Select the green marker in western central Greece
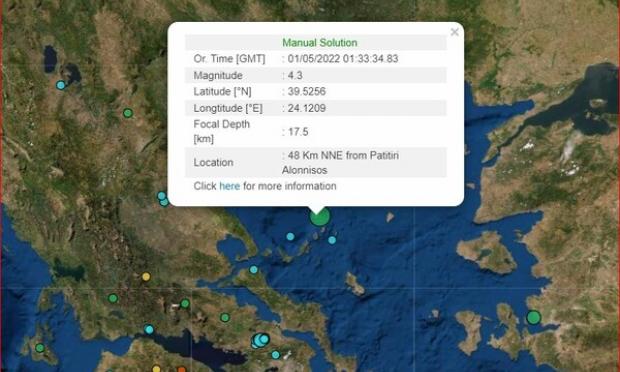Screen dimensions: 620x372 point(113,298)
